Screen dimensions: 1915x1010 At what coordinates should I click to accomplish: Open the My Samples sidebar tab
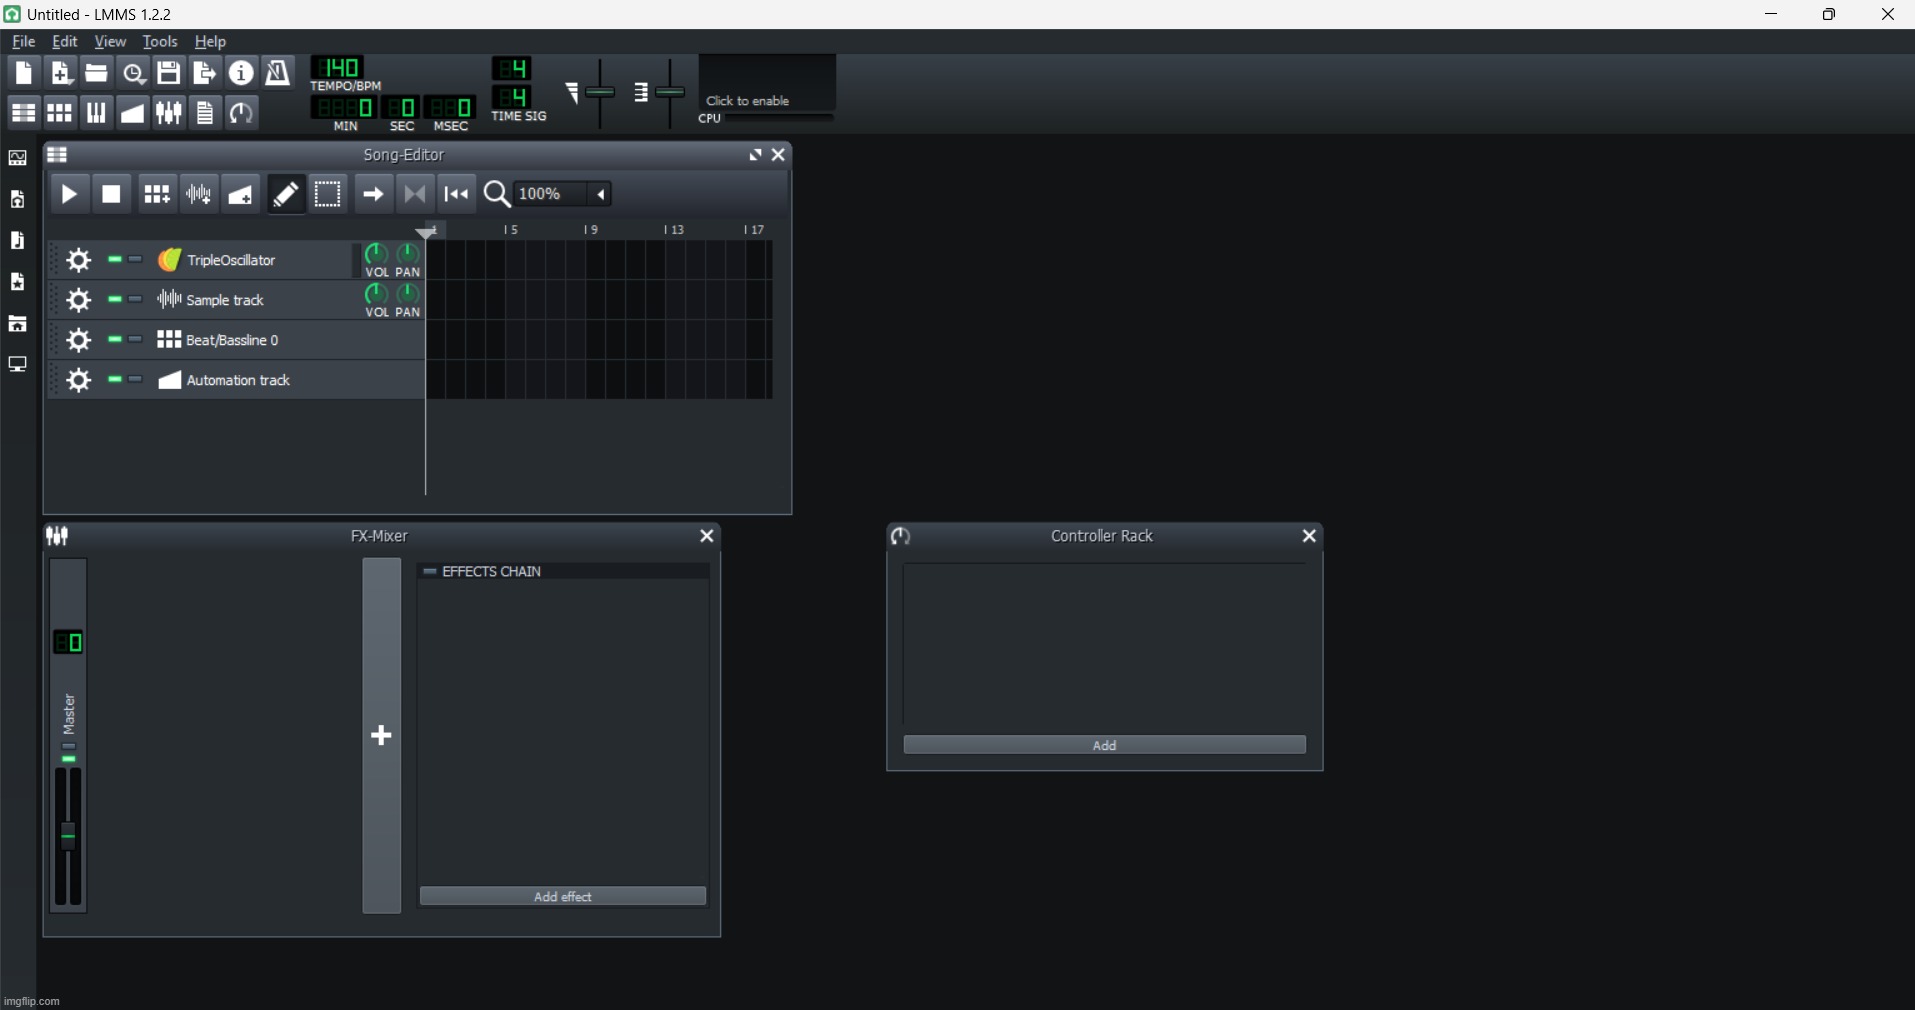pyautogui.click(x=18, y=241)
